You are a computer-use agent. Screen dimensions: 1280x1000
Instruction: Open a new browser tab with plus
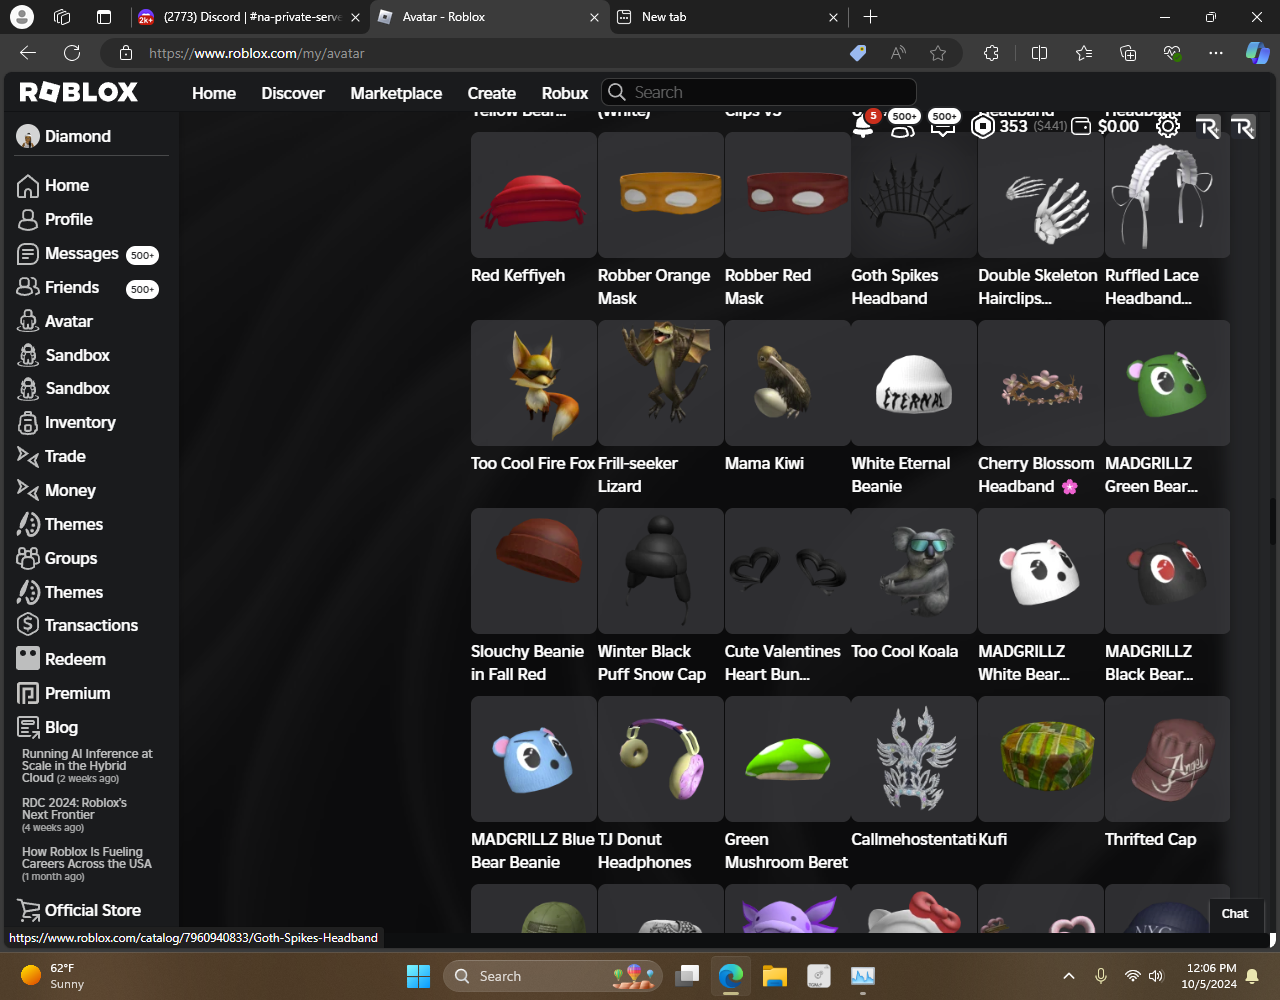pyautogui.click(x=870, y=17)
